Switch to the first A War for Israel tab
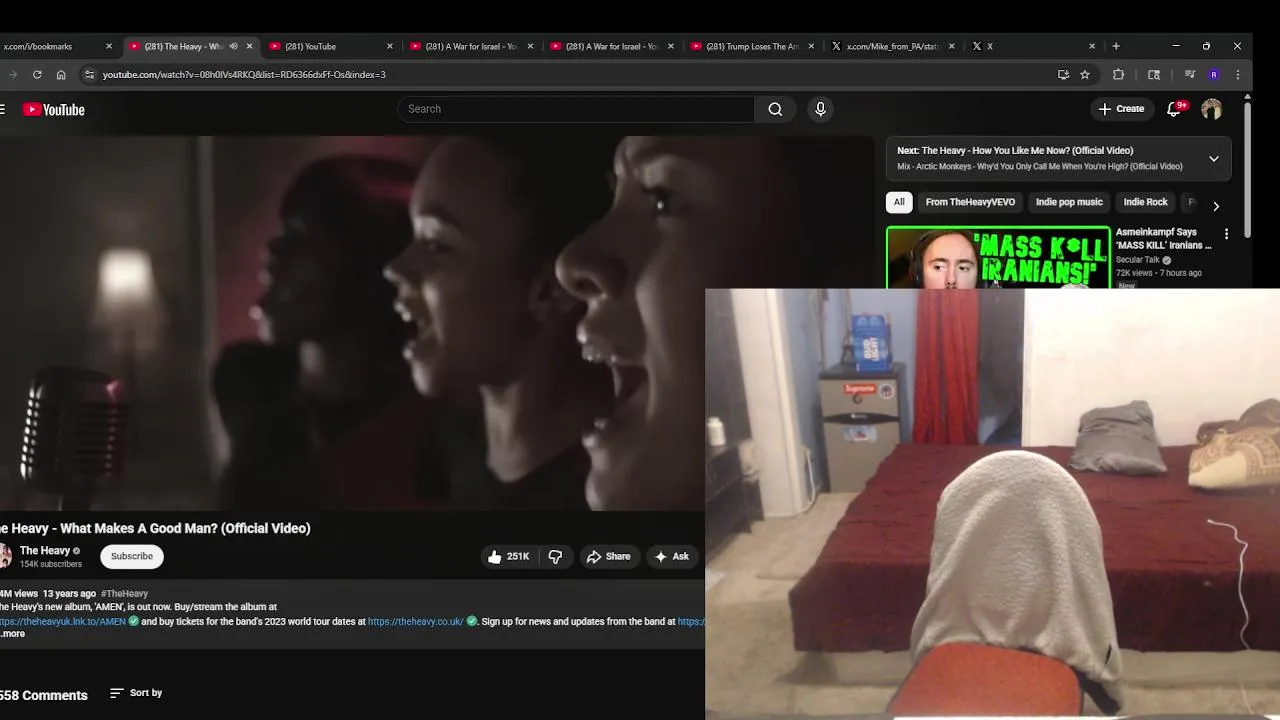Image resolution: width=1280 pixels, height=720 pixels. point(471,46)
